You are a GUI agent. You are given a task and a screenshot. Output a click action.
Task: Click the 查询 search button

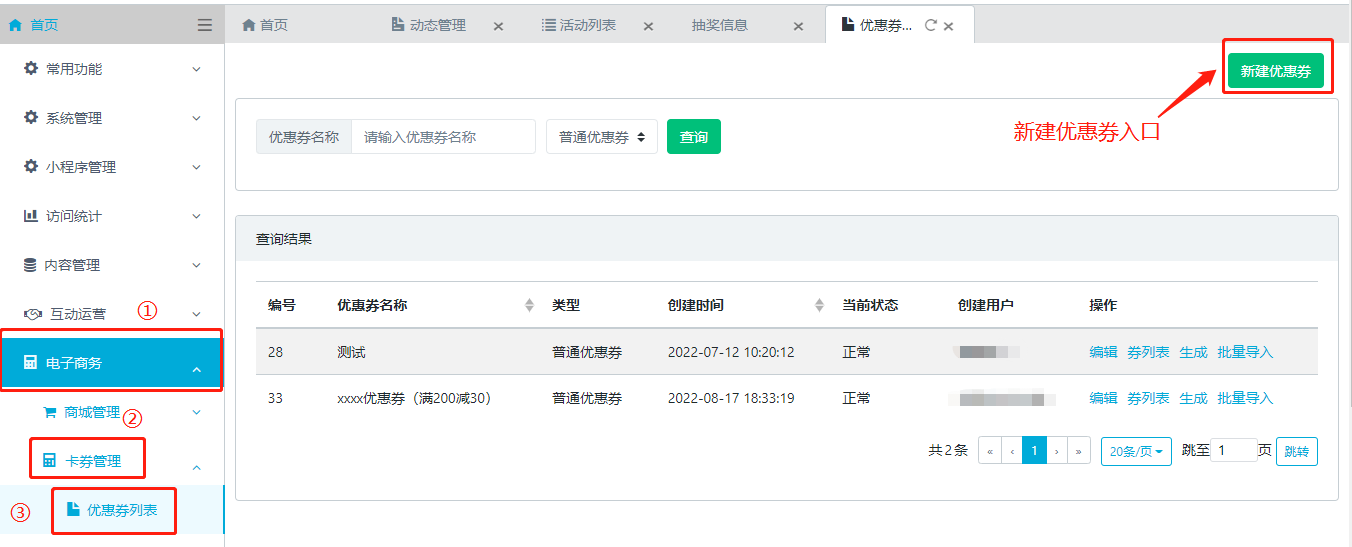click(x=693, y=137)
